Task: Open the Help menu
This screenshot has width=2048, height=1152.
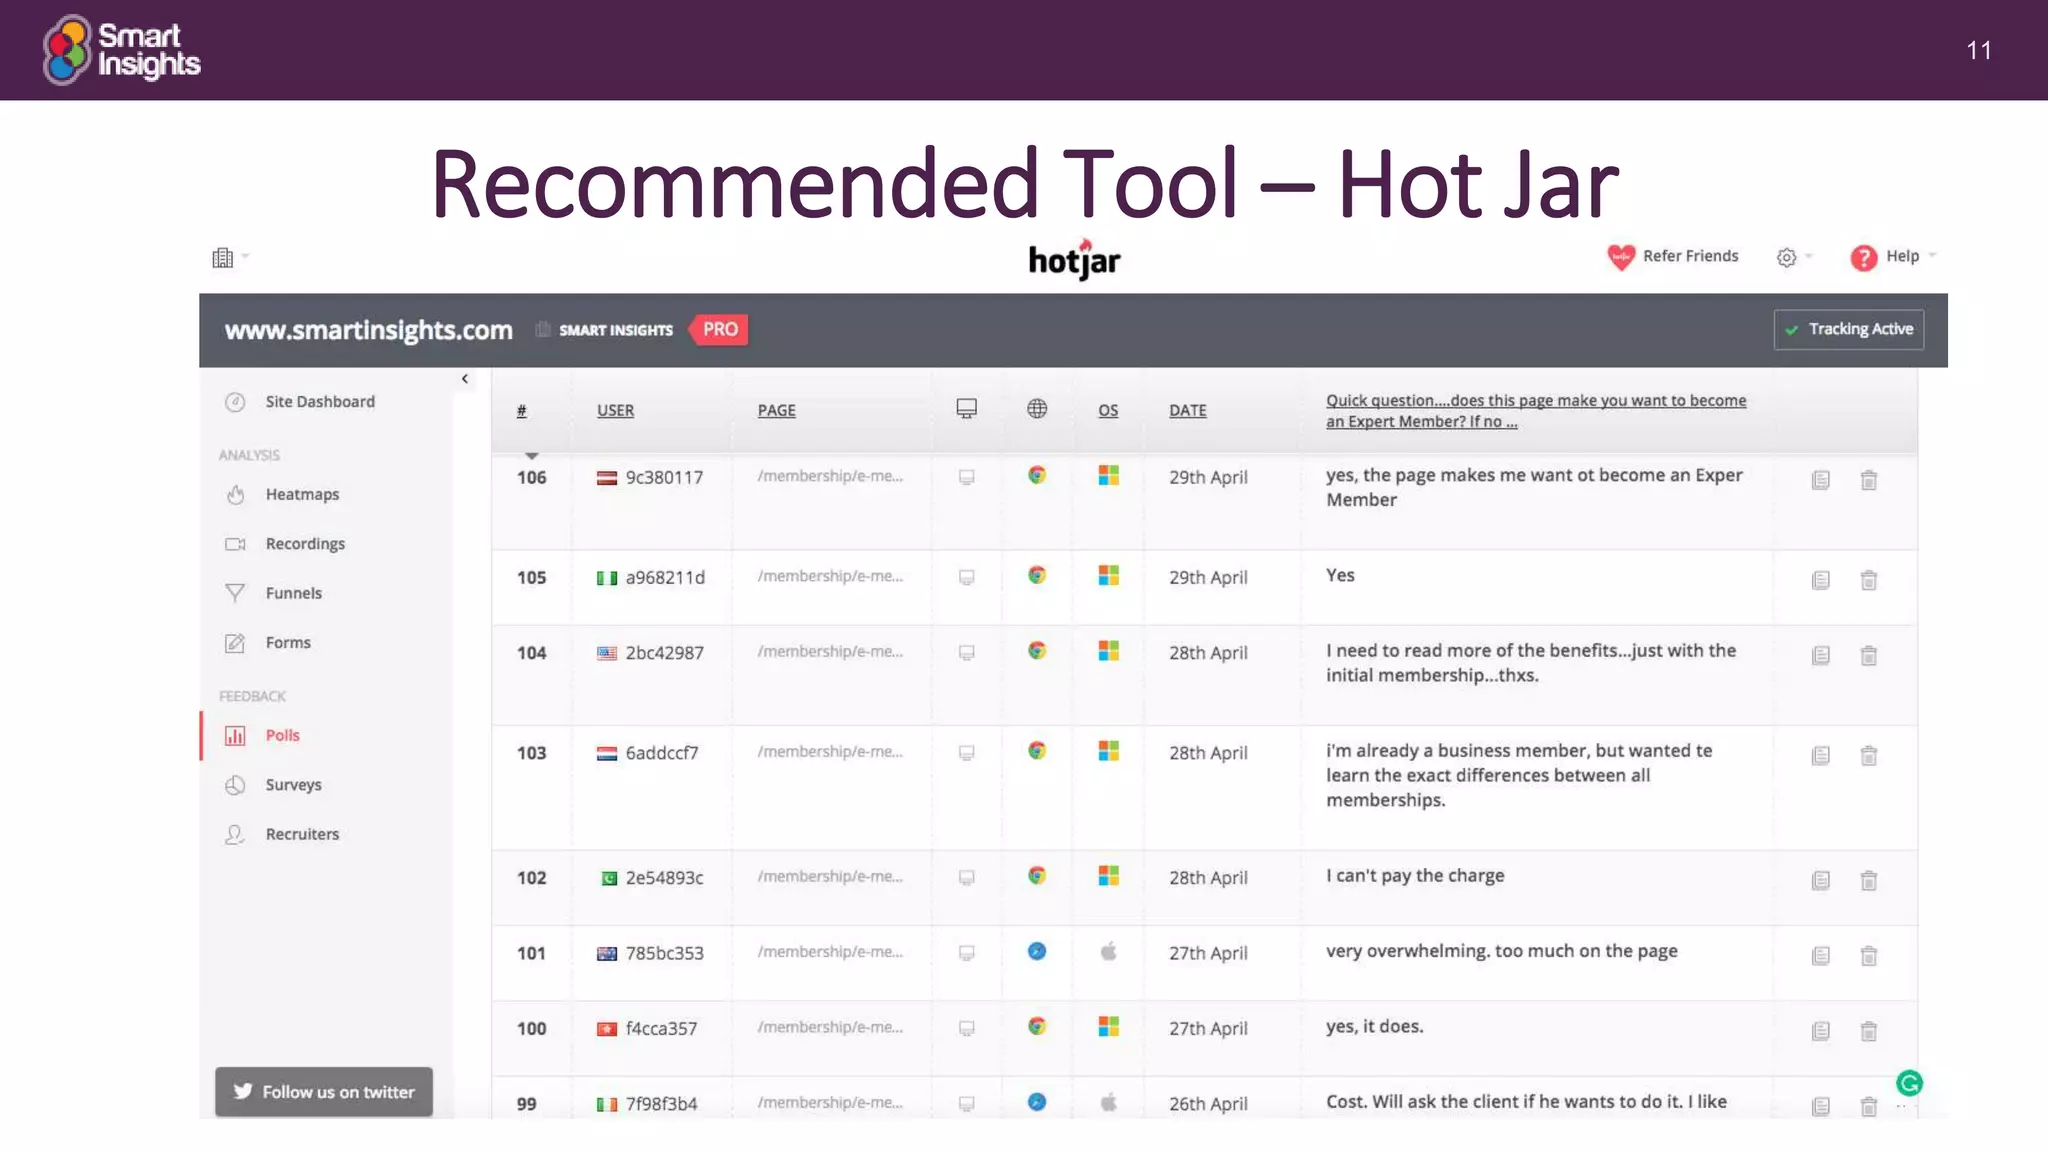Action: 1893,257
